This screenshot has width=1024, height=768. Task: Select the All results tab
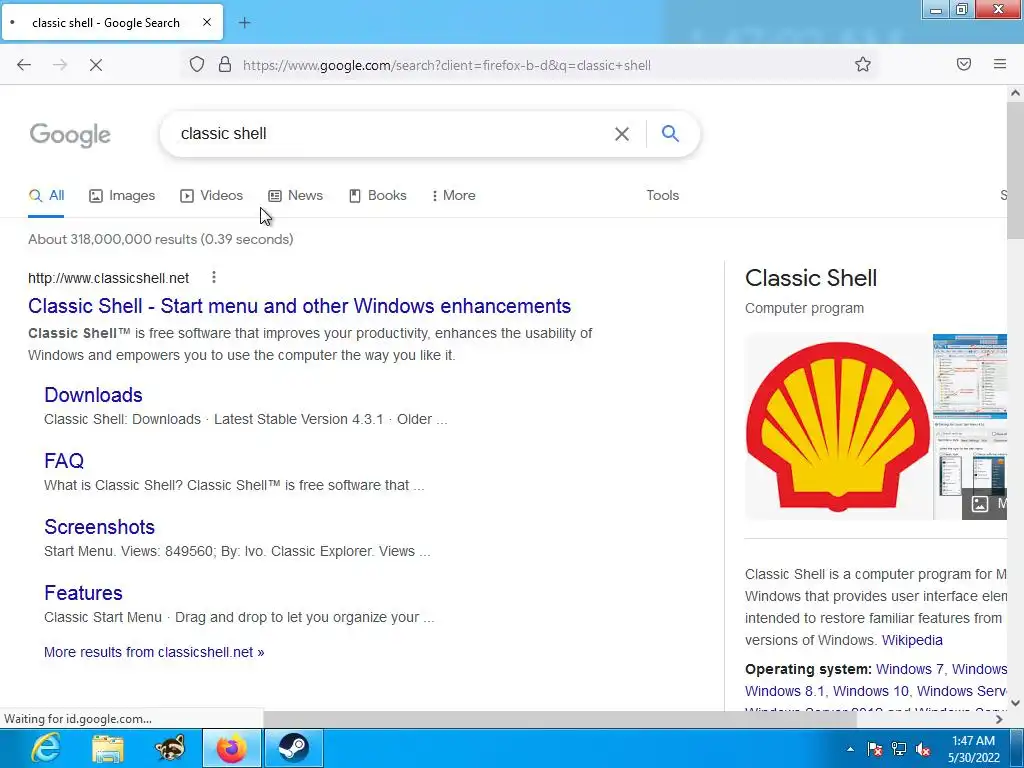coord(46,195)
